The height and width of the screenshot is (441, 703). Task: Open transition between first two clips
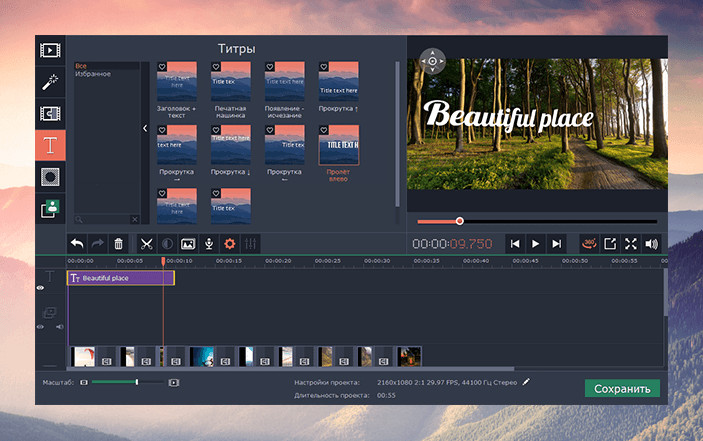coord(107,361)
